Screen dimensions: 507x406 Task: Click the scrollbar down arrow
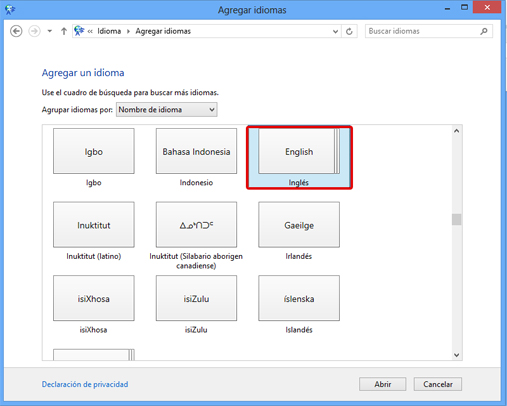click(456, 355)
